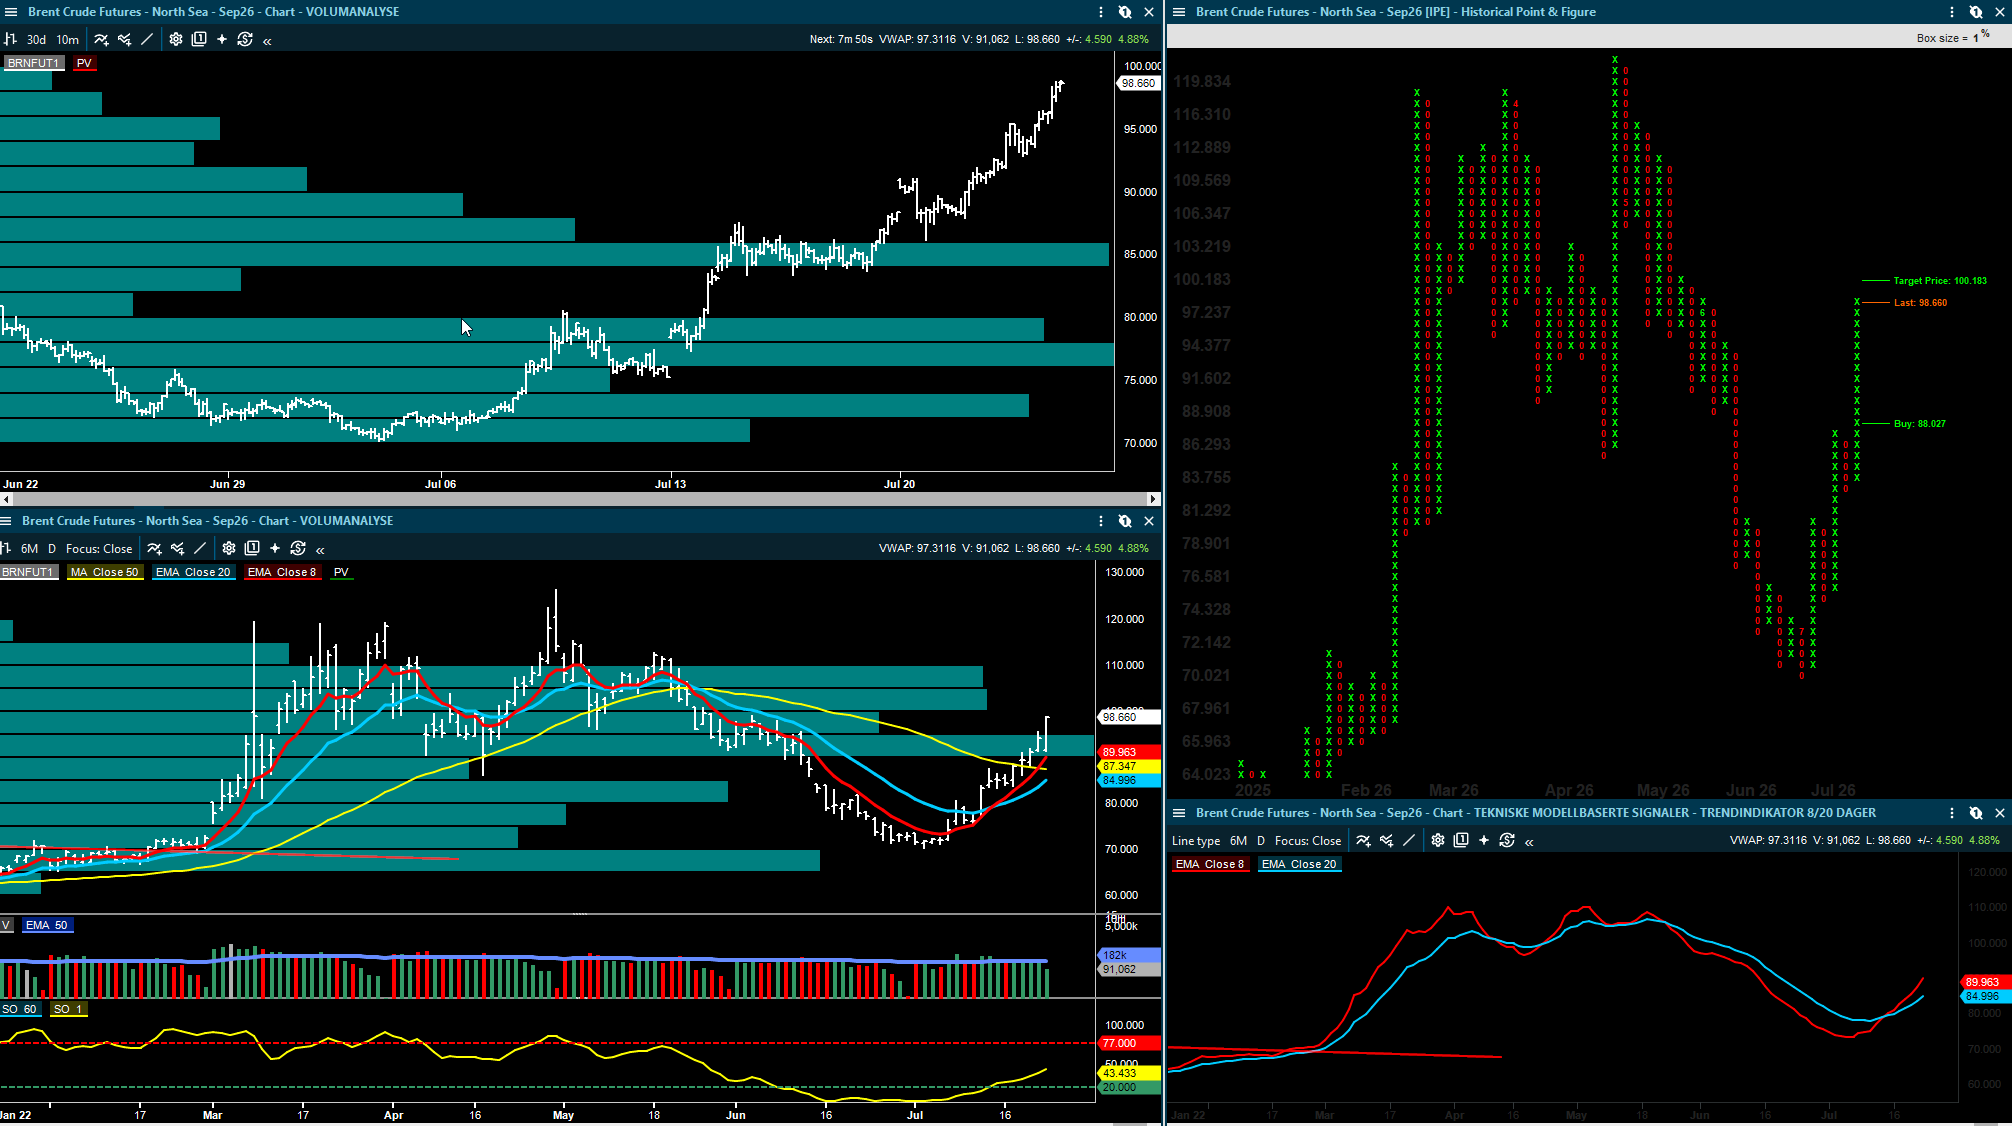2012x1126 pixels.
Task: Toggle EMA Close 20 label in 6M volume chart
Action: 193,572
